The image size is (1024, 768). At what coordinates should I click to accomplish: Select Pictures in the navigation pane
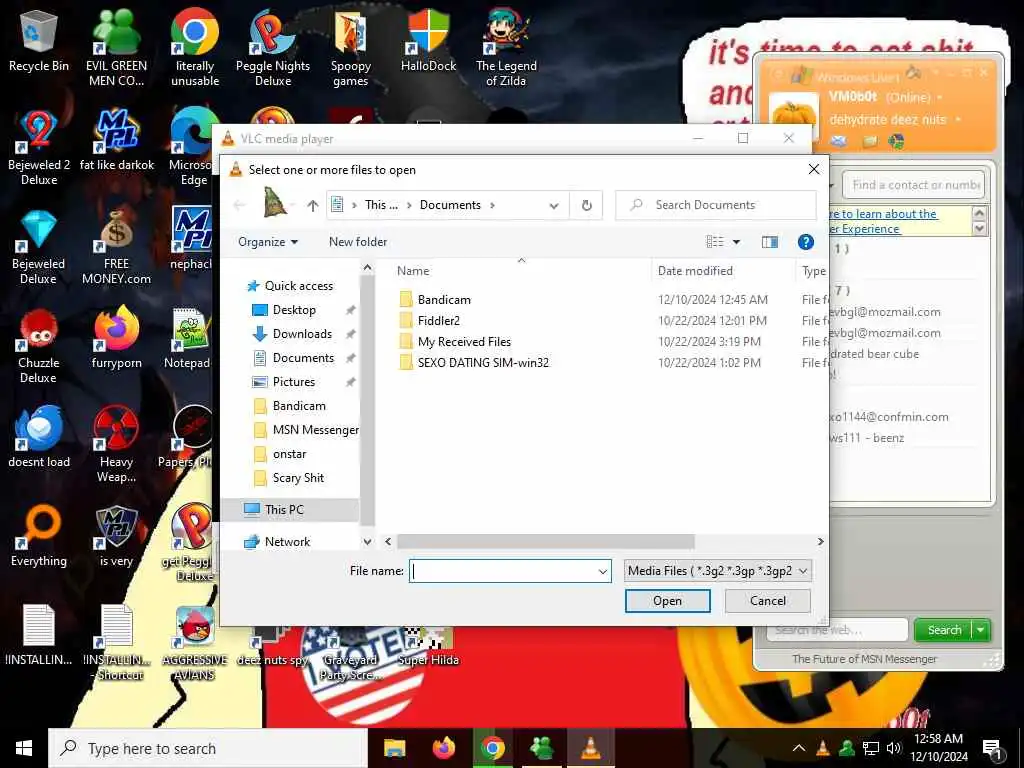pyautogui.click(x=293, y=382)
